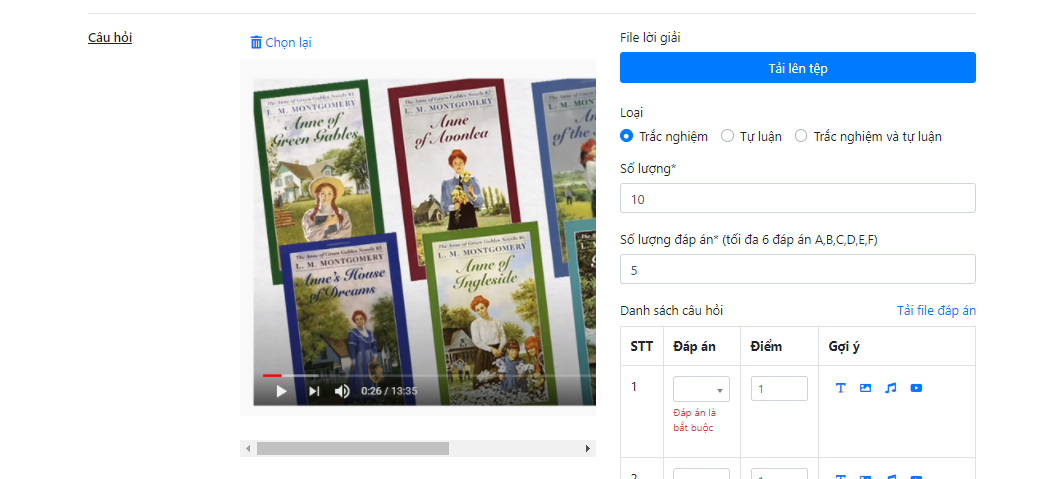Image resolution: width=1042 pixels, height=479 pixels.
Task: Click the horizontal scrollbar thumb
Action: click(353, 449)
